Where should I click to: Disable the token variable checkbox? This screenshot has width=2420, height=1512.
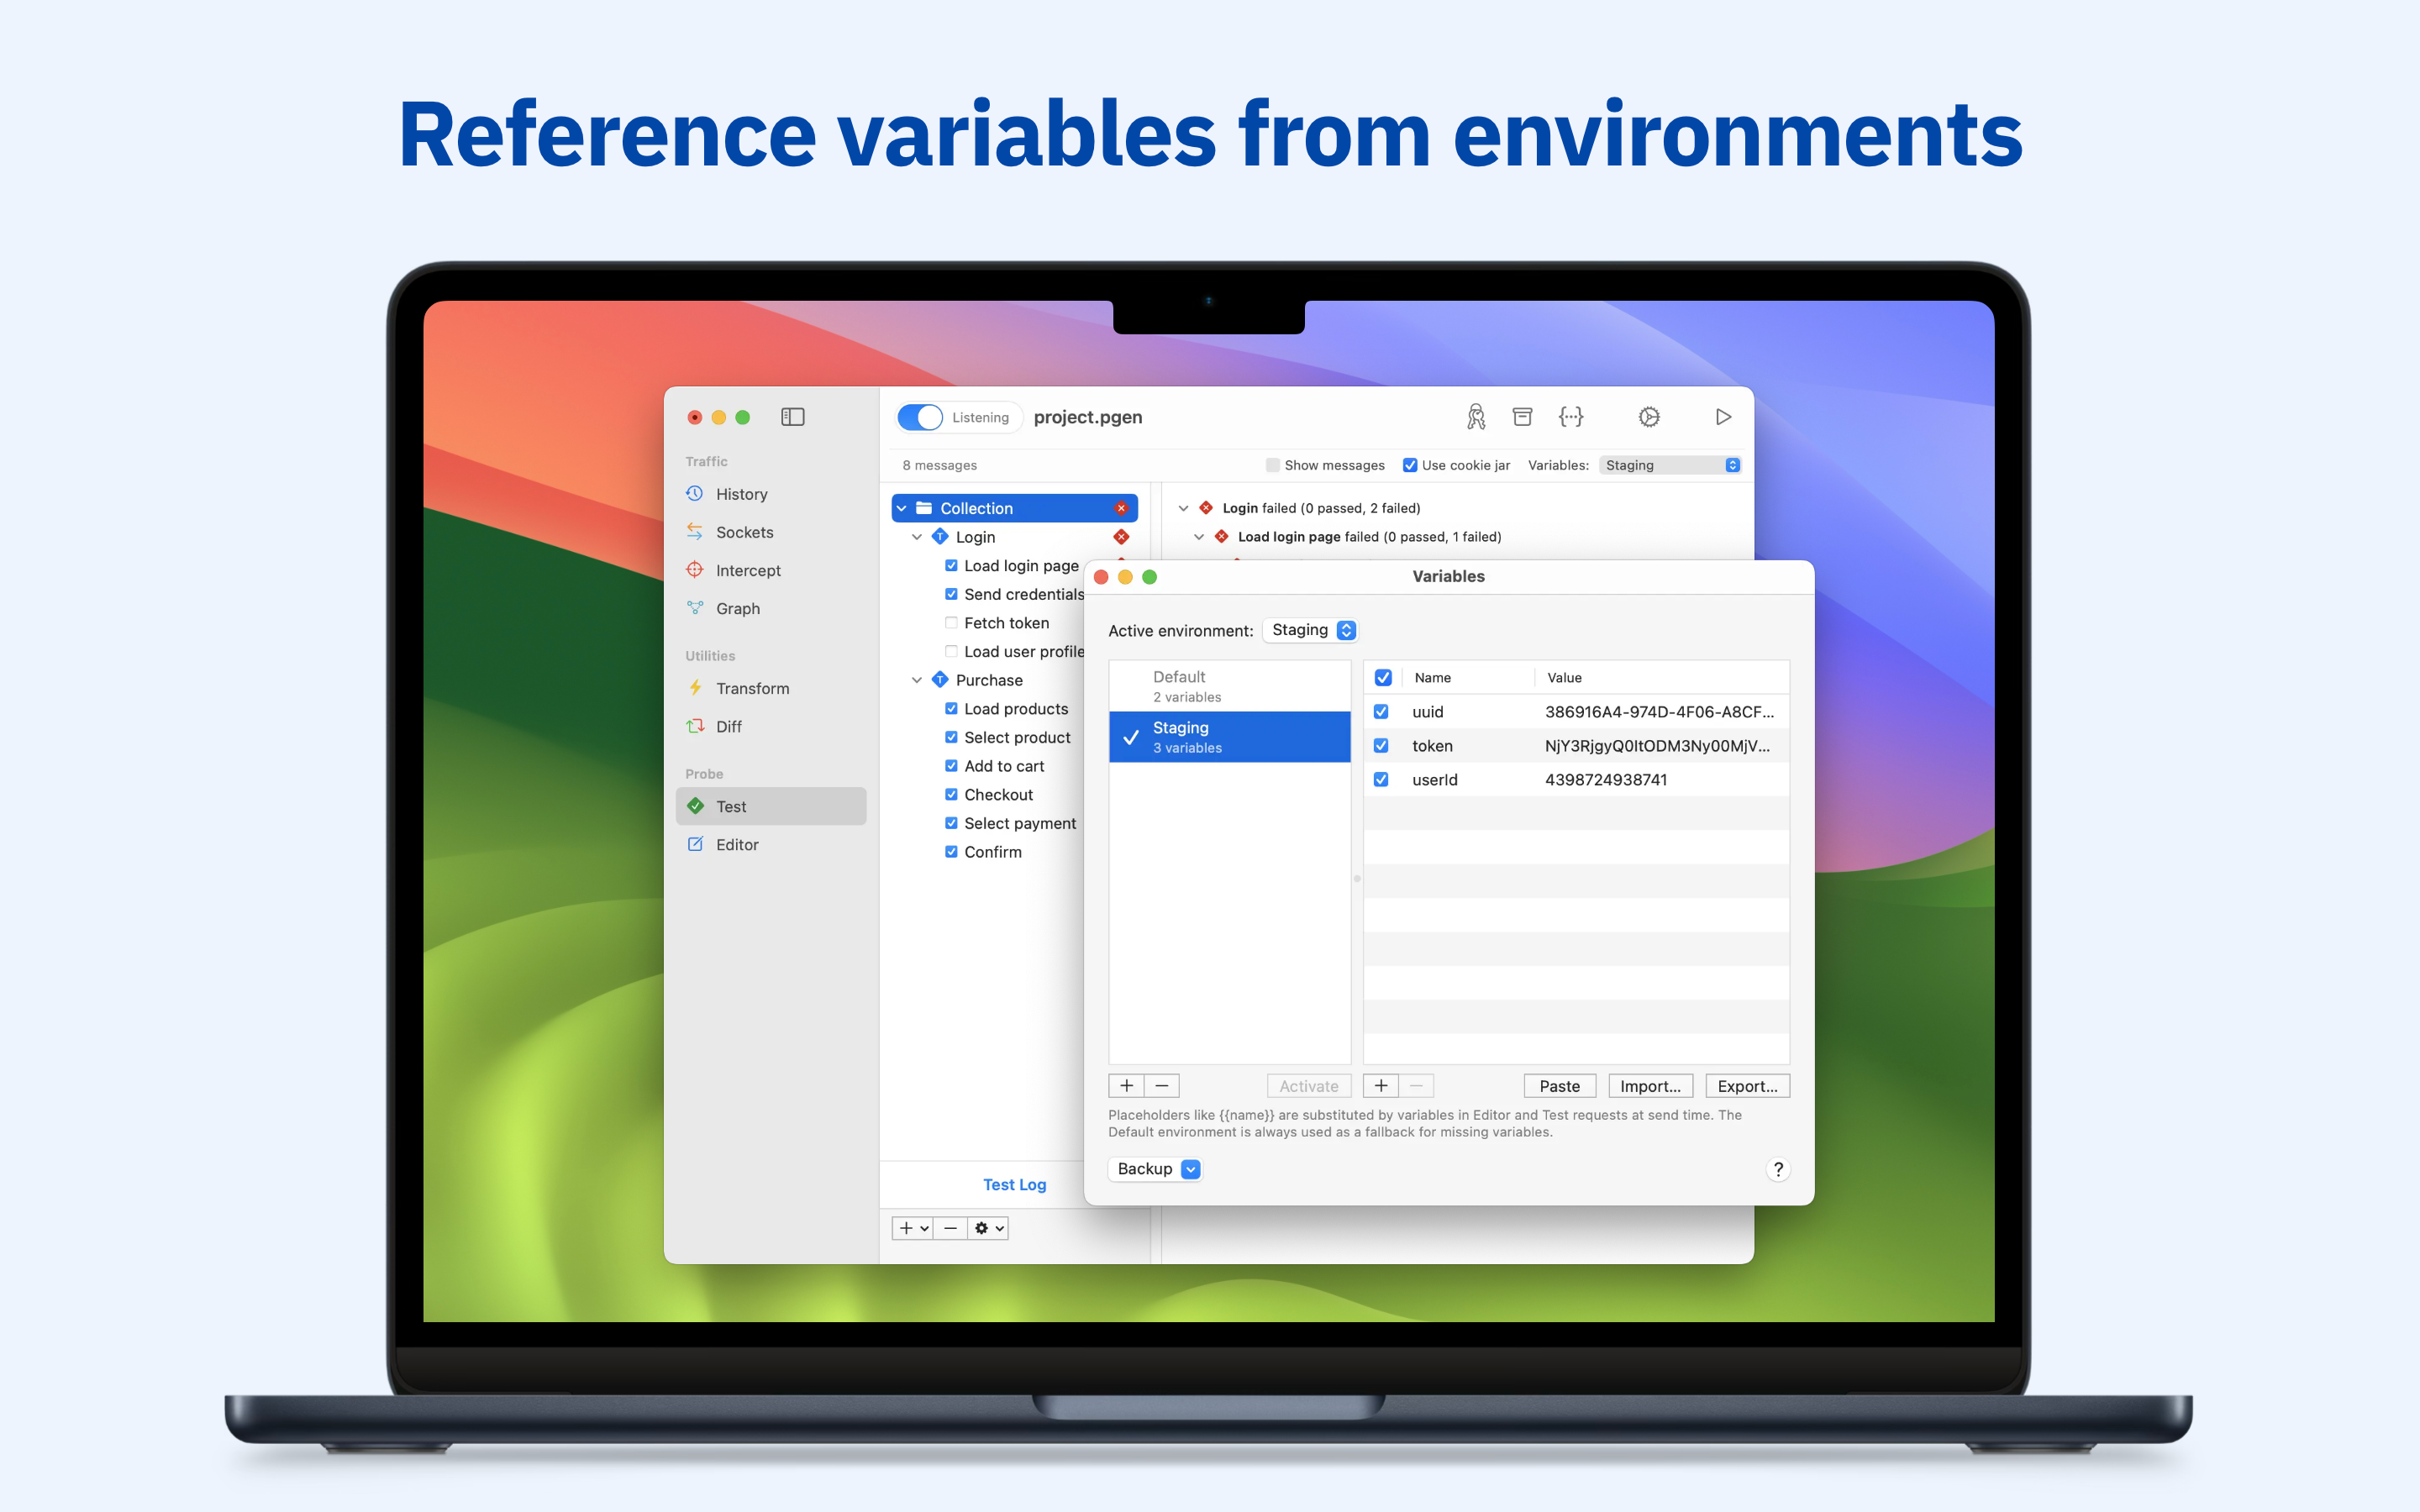(1381, 746)
